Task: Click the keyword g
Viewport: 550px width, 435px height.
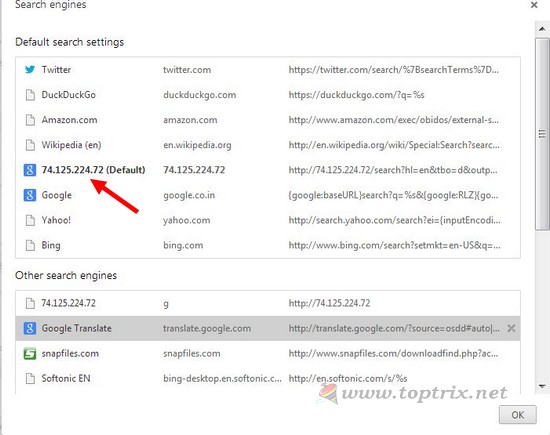Action: (166, 304)
